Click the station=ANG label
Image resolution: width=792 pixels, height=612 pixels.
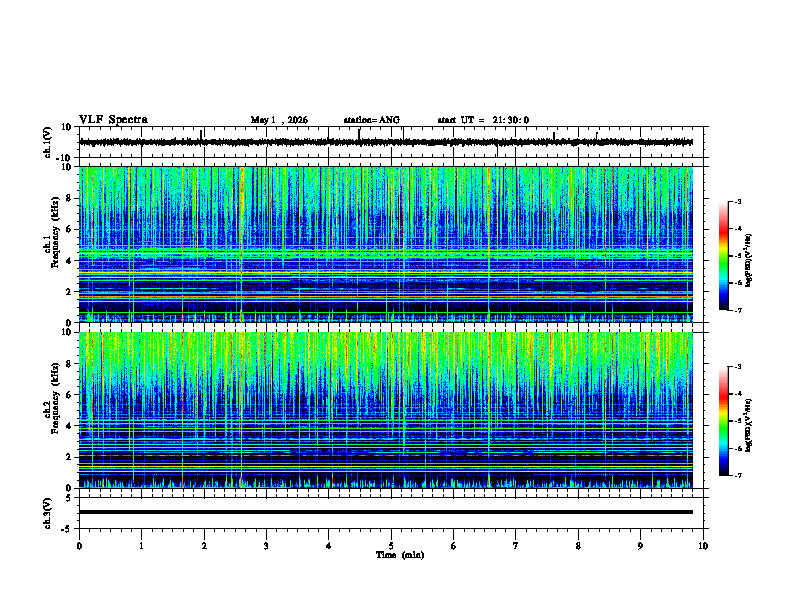tap(372, 120)
